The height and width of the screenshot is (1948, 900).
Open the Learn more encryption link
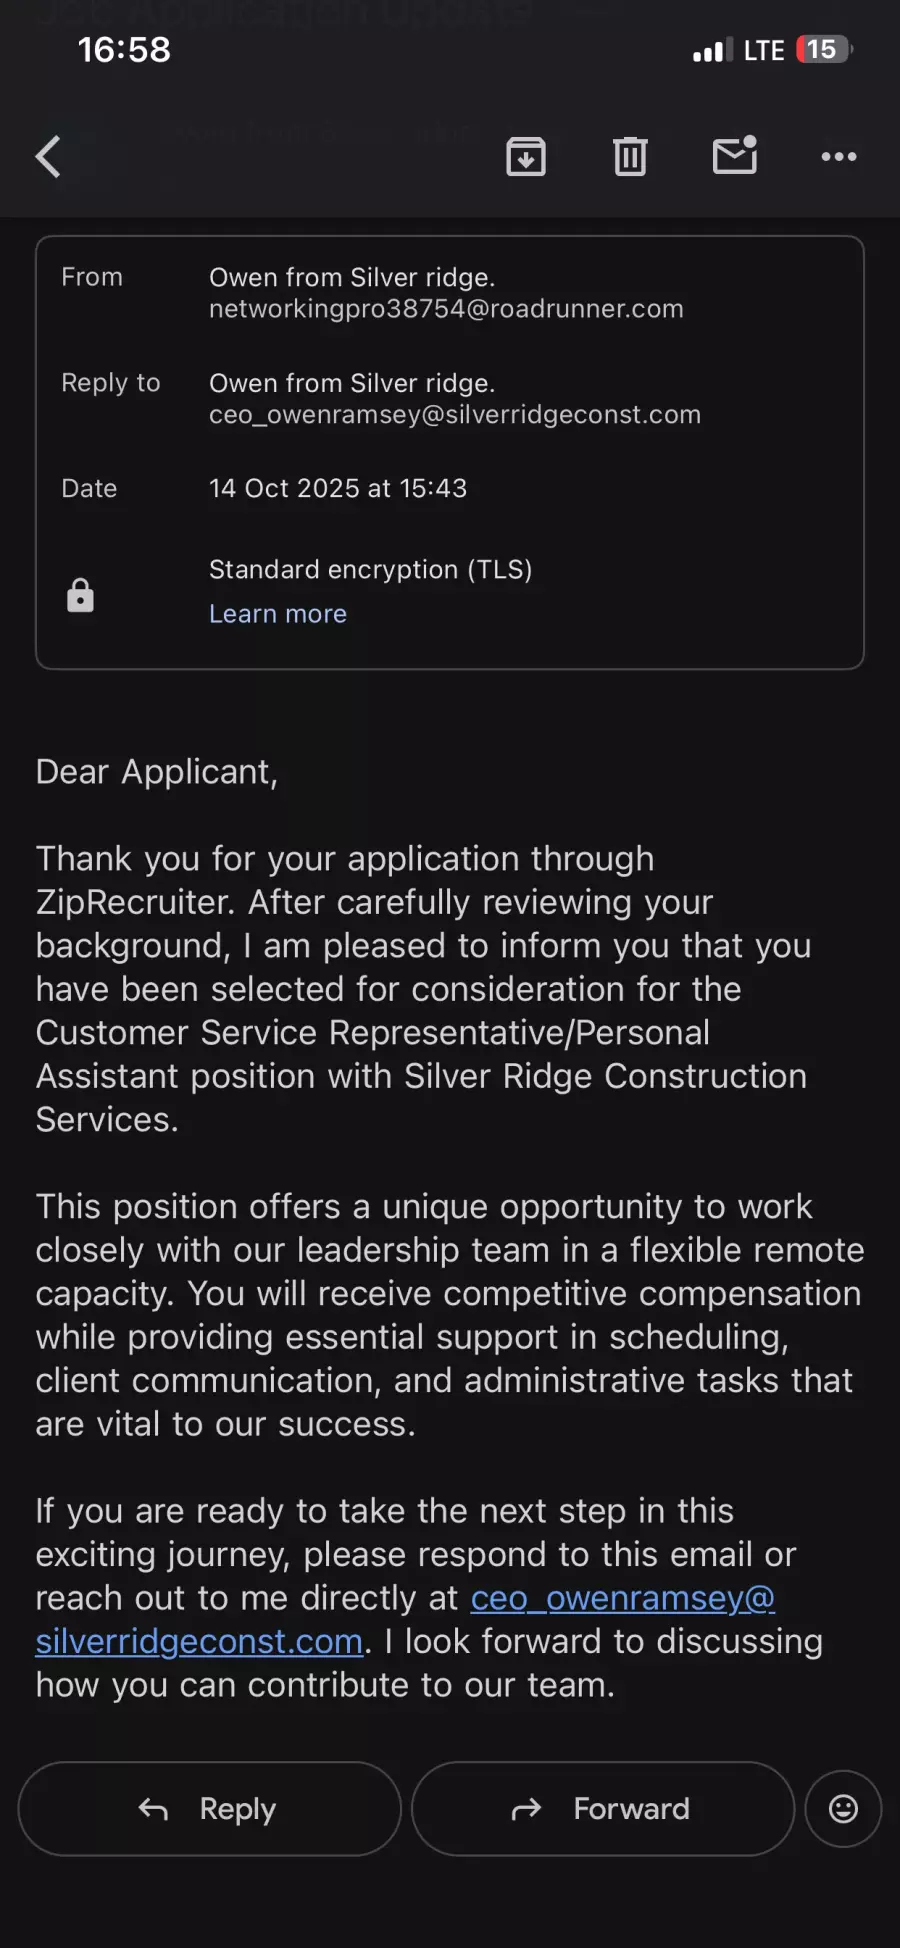point(278,614)
